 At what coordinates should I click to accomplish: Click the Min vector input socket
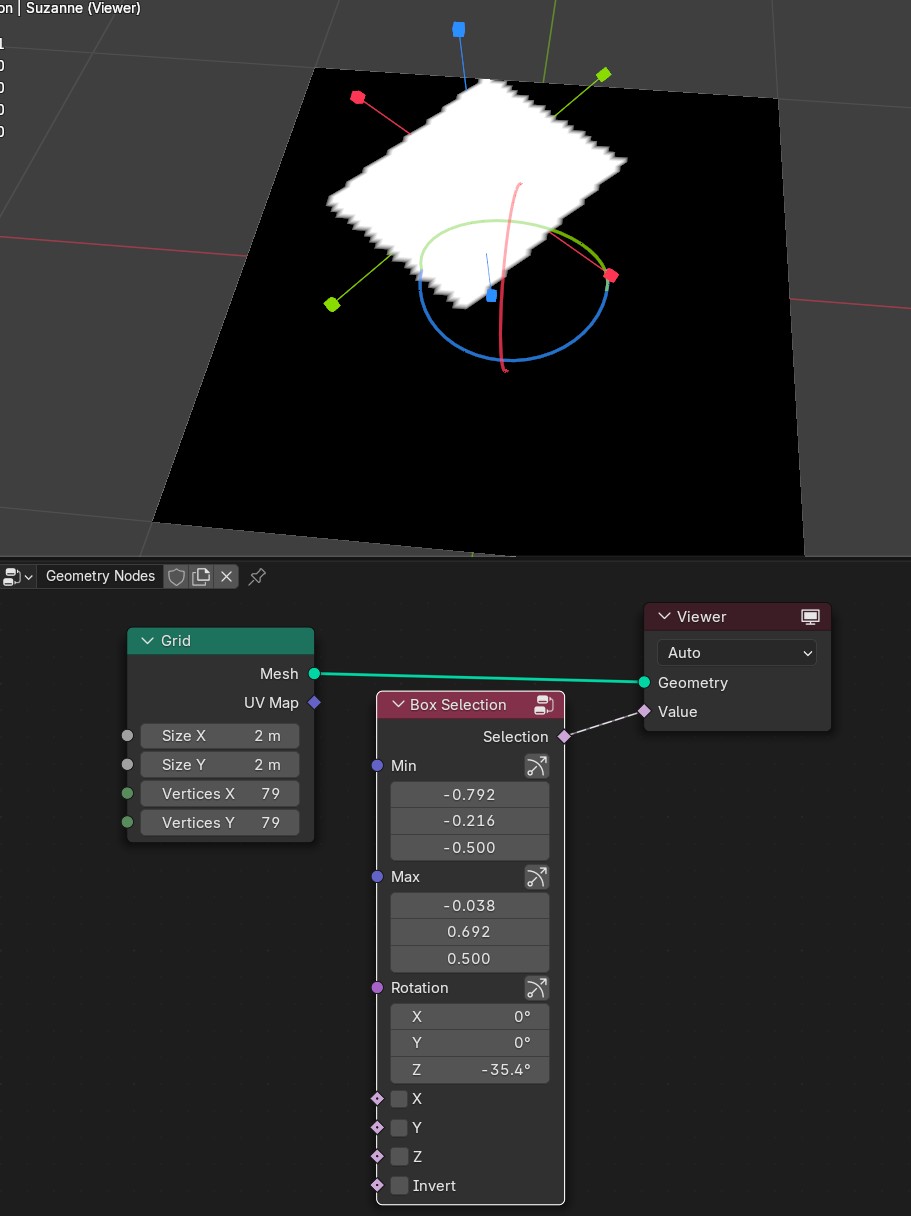377,766
